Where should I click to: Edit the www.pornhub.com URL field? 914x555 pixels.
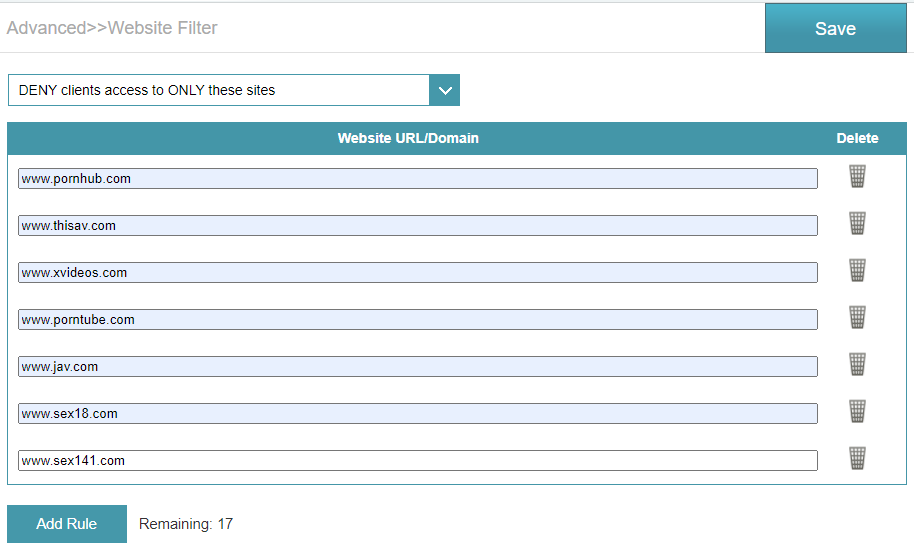pos(417,178)
